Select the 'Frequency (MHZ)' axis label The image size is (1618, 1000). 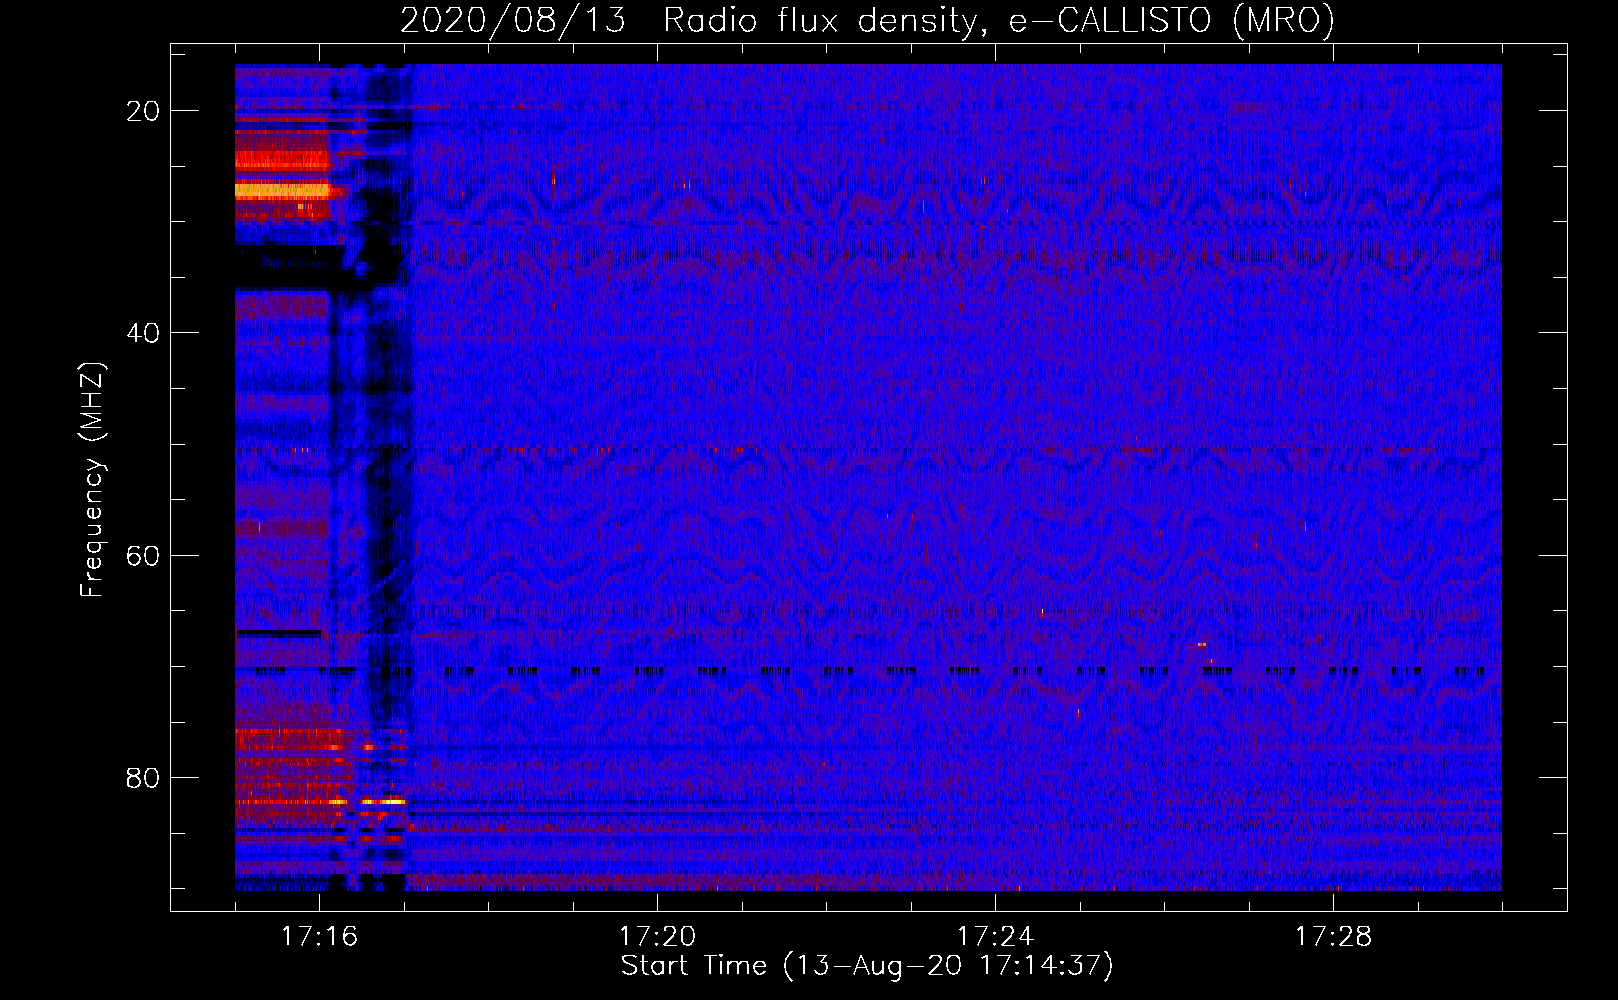pyautogui.click(x=92, y=479)
